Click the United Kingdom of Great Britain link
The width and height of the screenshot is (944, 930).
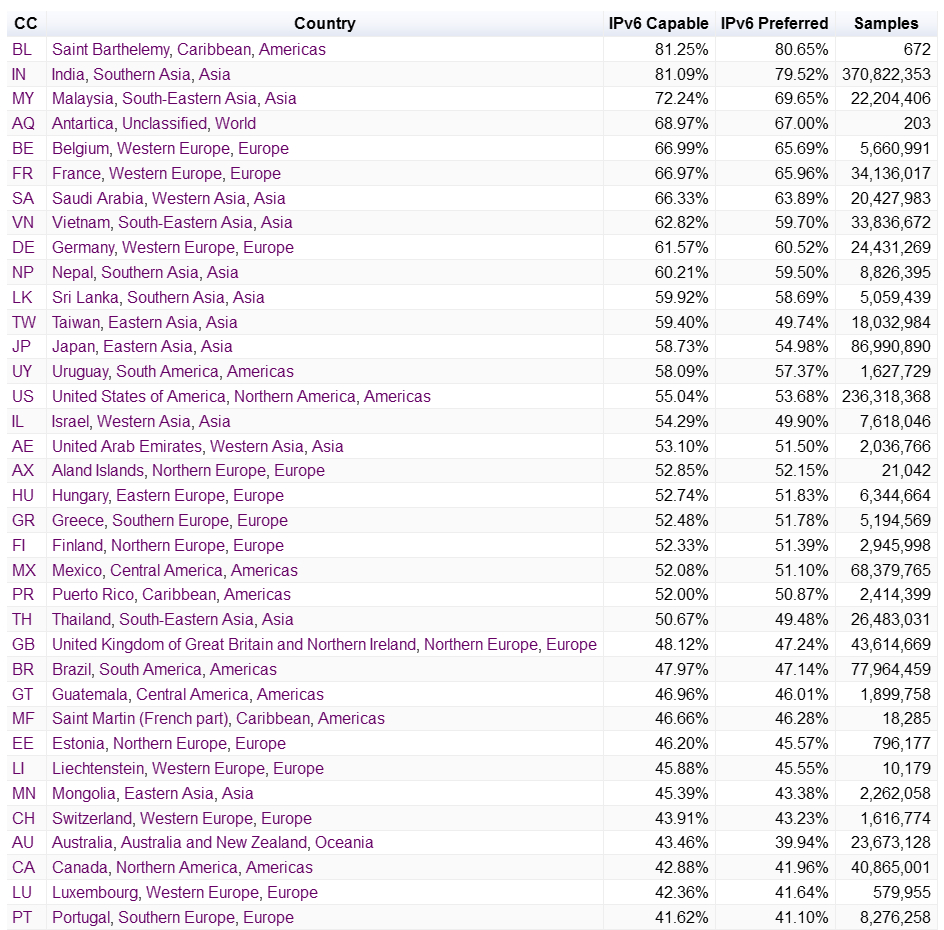pyautogui.click(x=324, y=644)
